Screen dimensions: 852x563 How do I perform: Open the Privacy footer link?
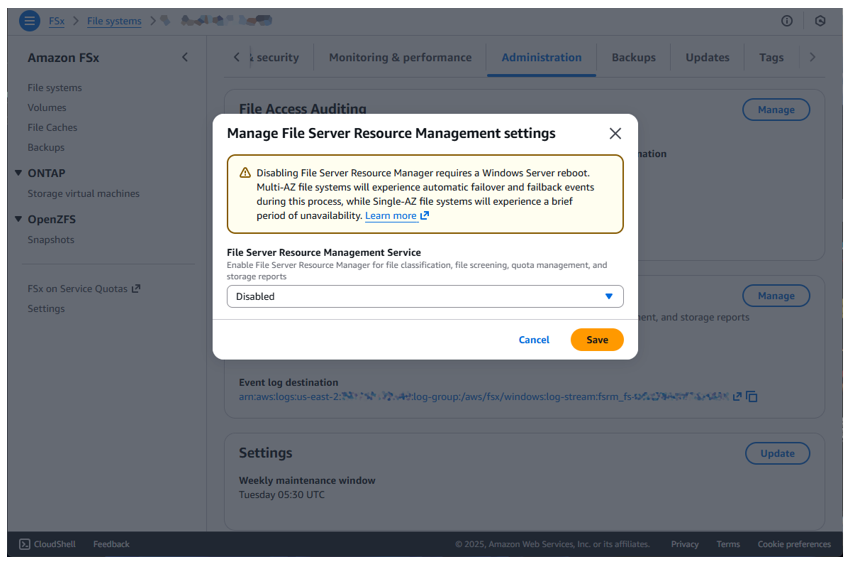685,545
